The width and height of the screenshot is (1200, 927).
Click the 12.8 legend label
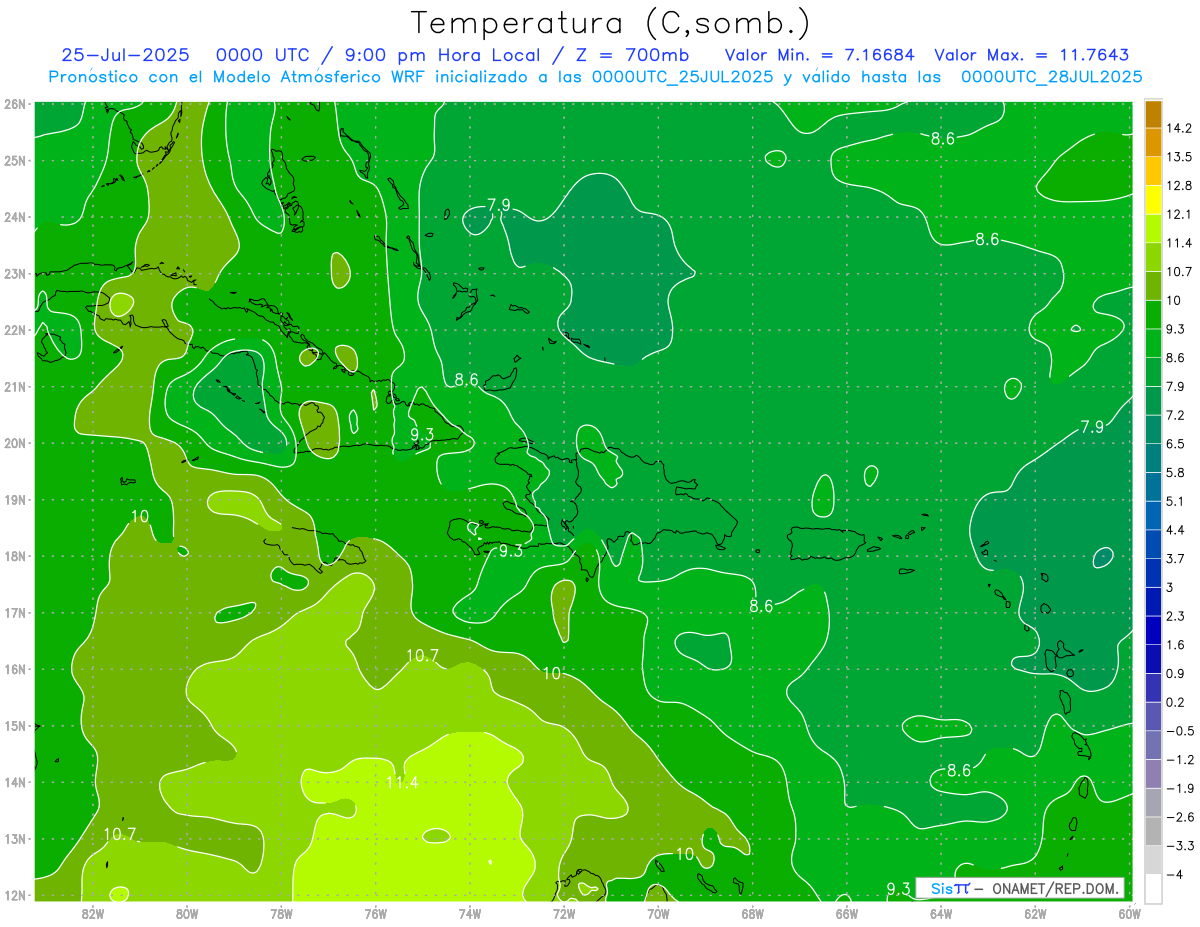pyautogui.click(x=1178, y=186)
